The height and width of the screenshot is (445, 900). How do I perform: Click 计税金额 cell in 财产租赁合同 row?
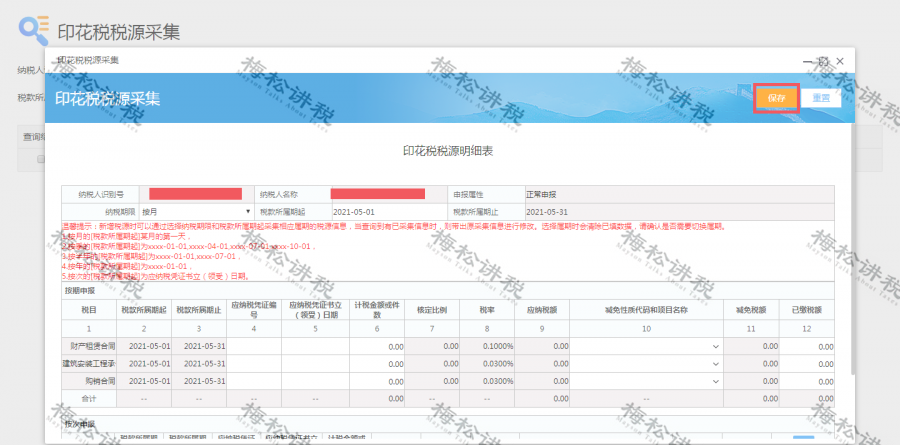pyautogui.click(x=377, y=346)
